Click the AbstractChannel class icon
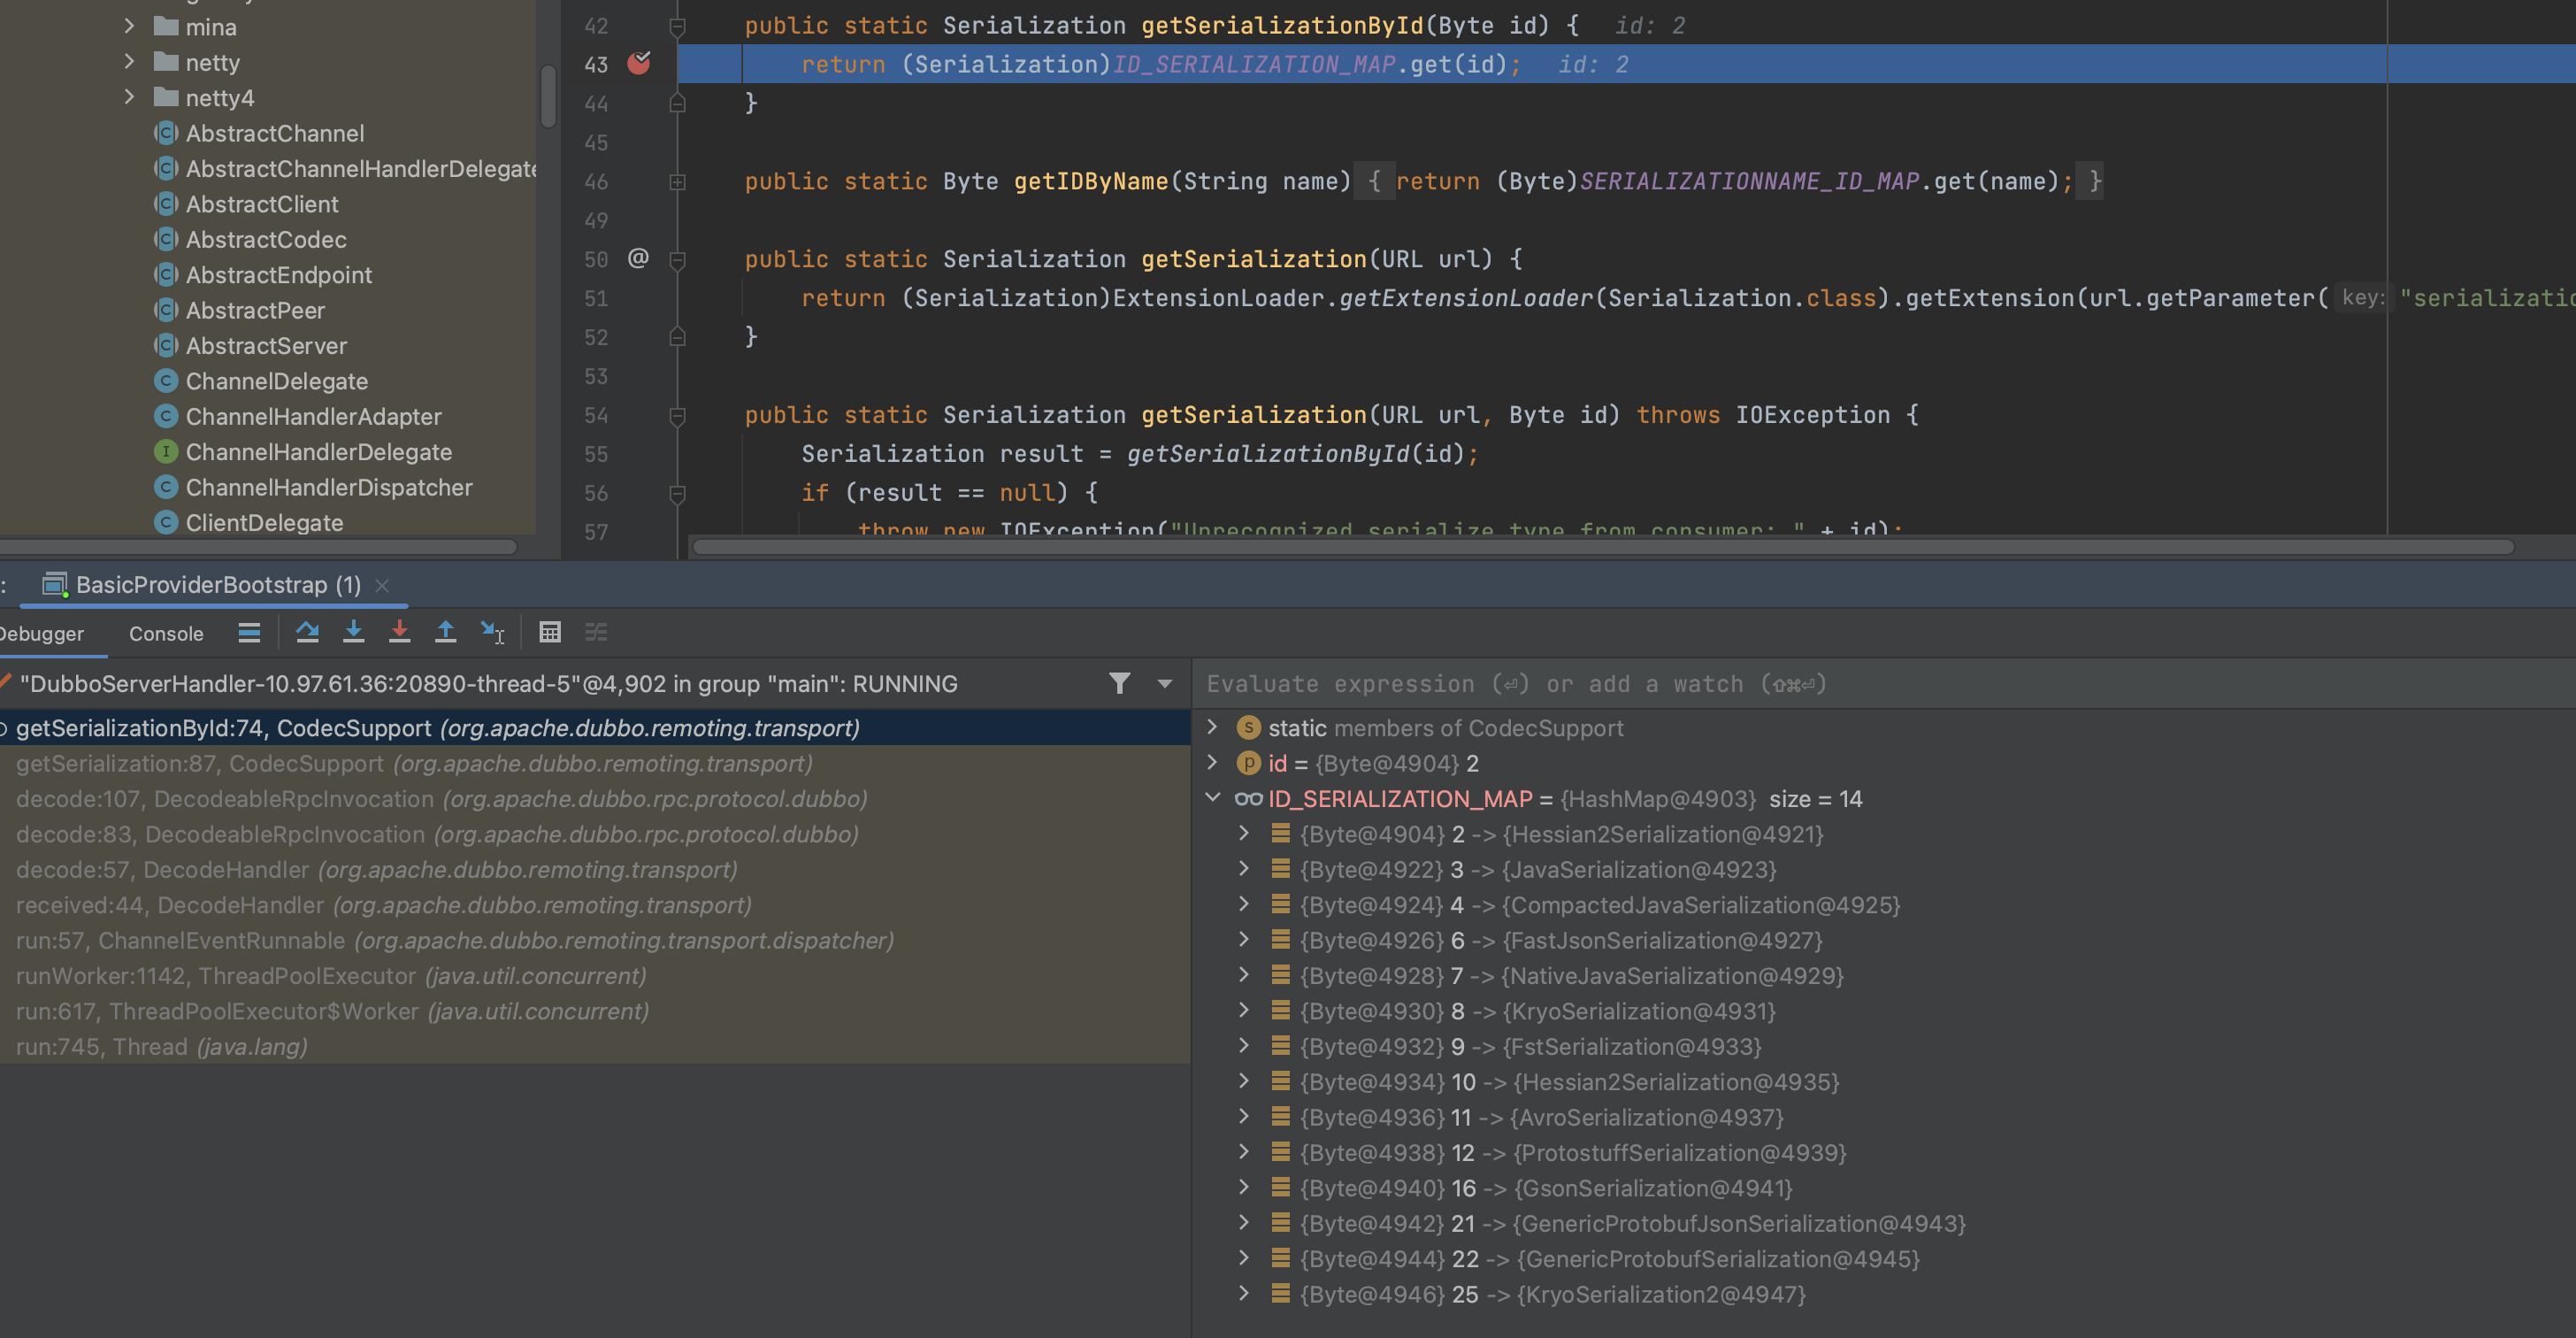The width and height of the screenshot is (2576, 1338). coord(166,133)
